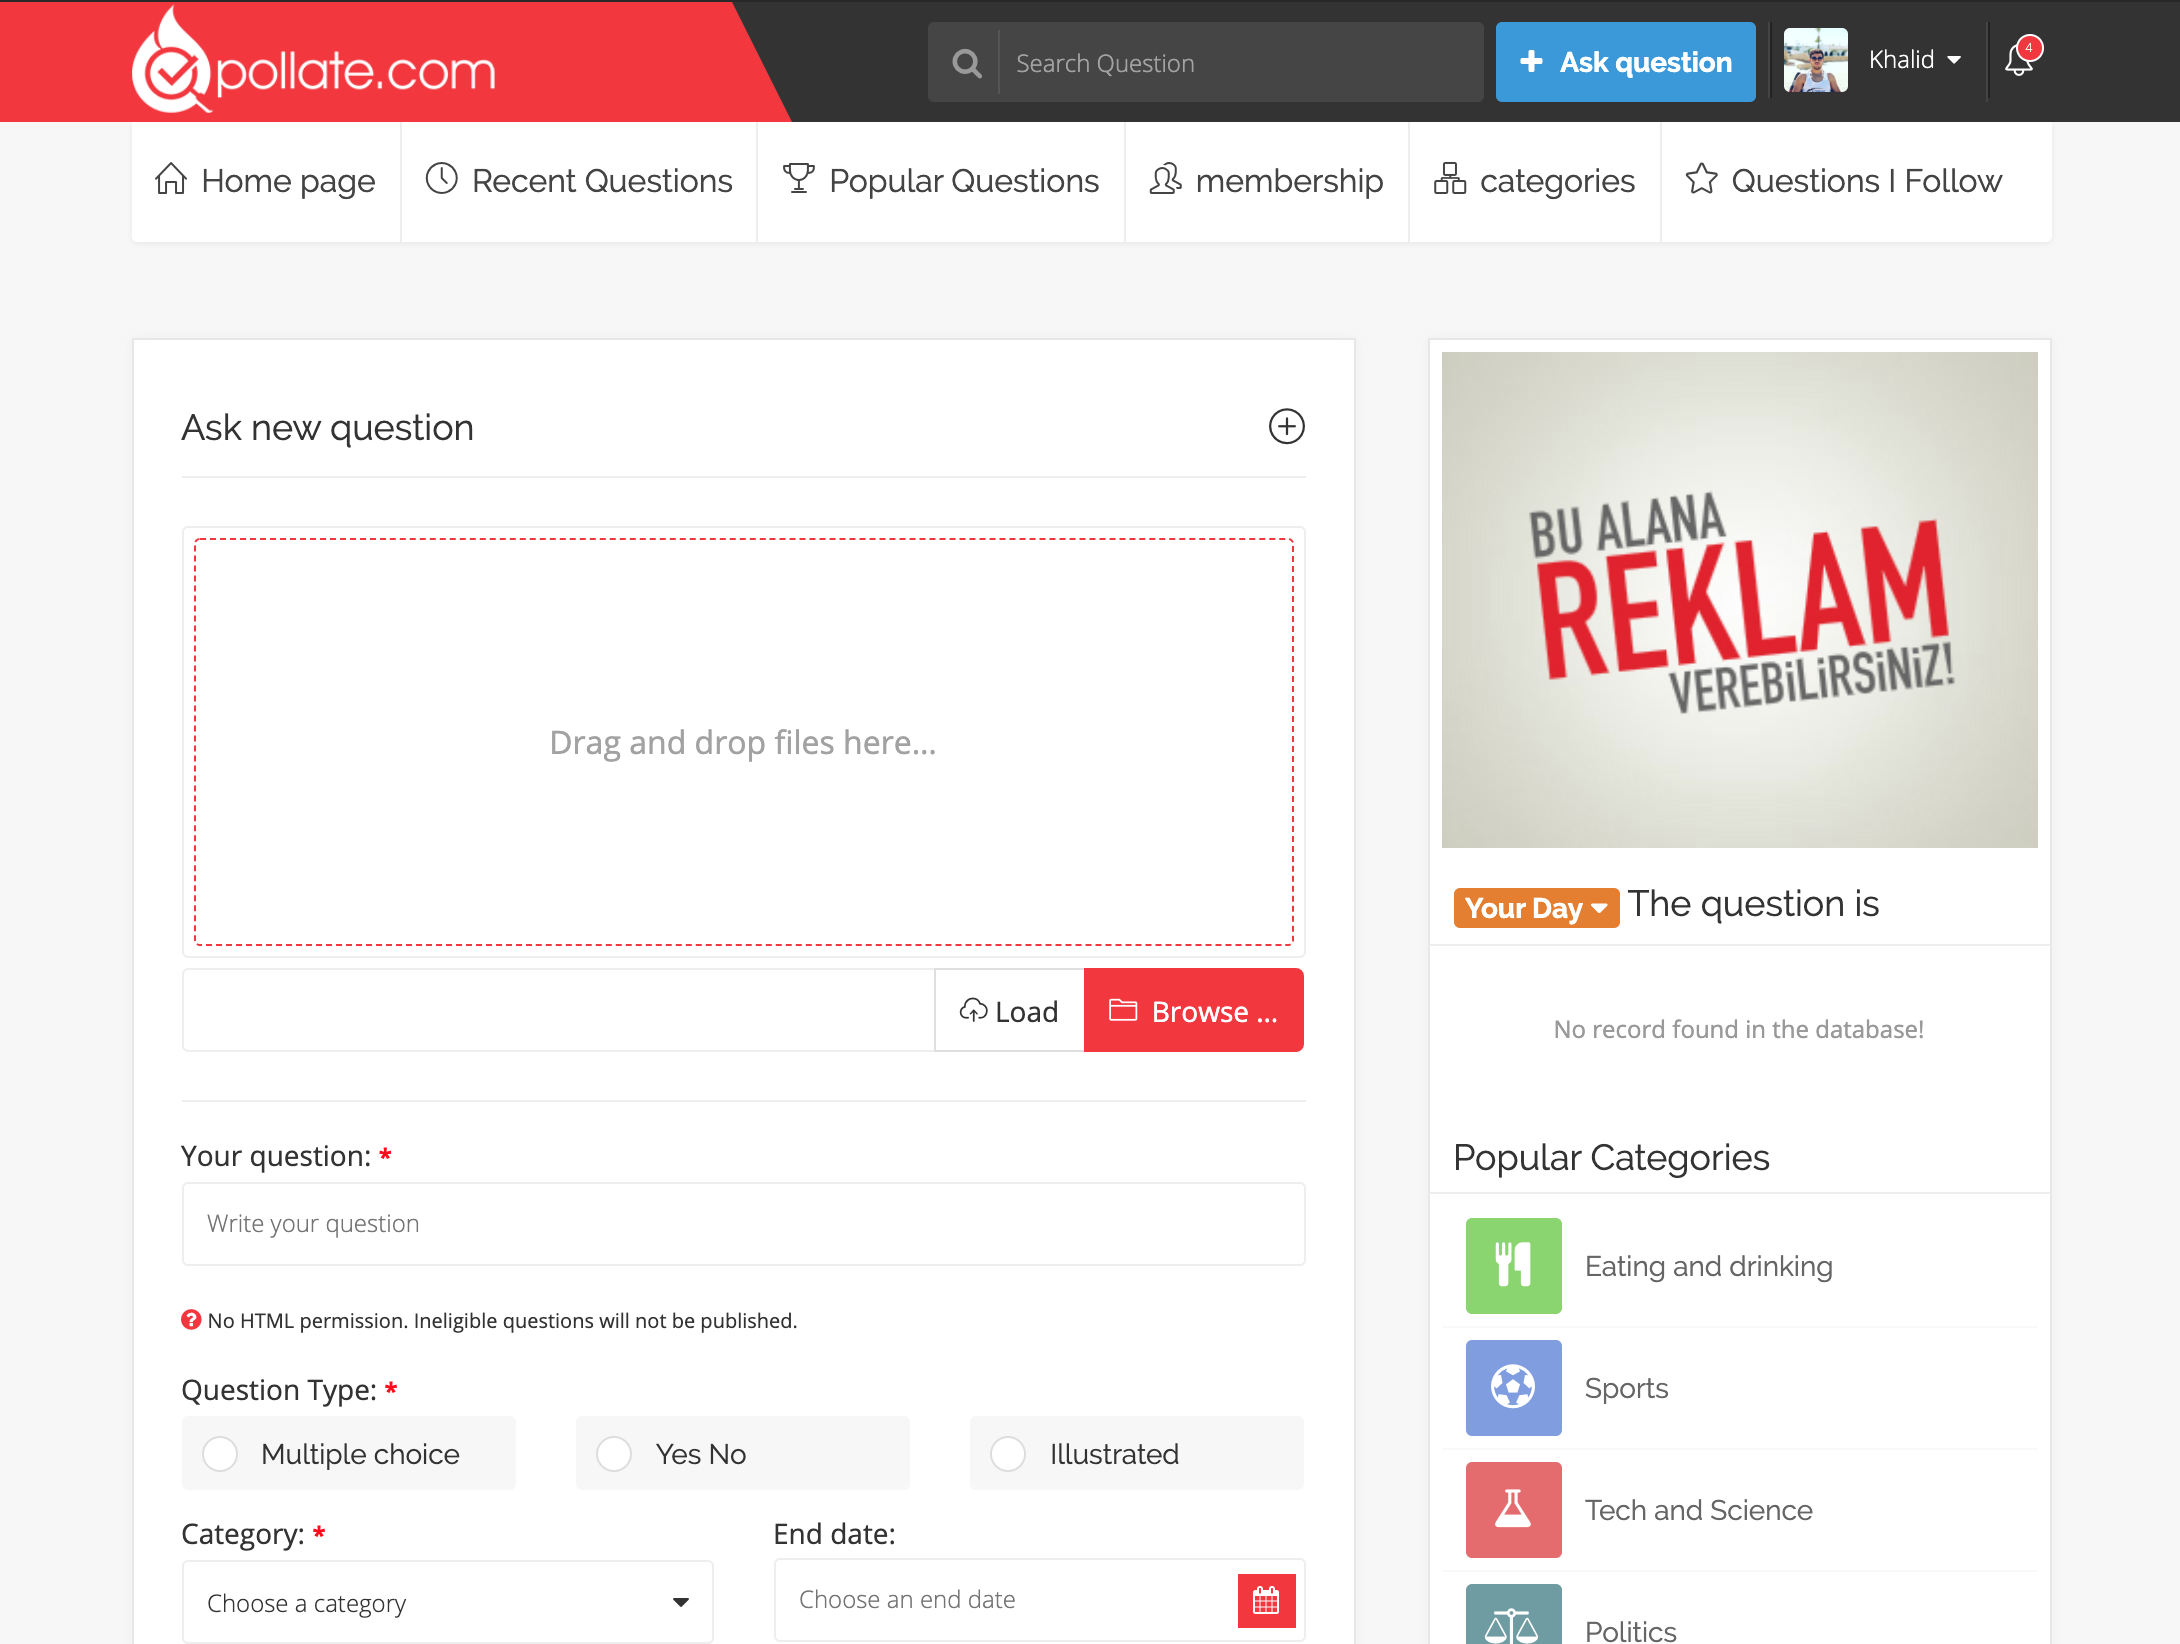Viewport: 2180px width, 1644px height.
Task: Click the Write your question field
Action: [x=743, y=1224]
